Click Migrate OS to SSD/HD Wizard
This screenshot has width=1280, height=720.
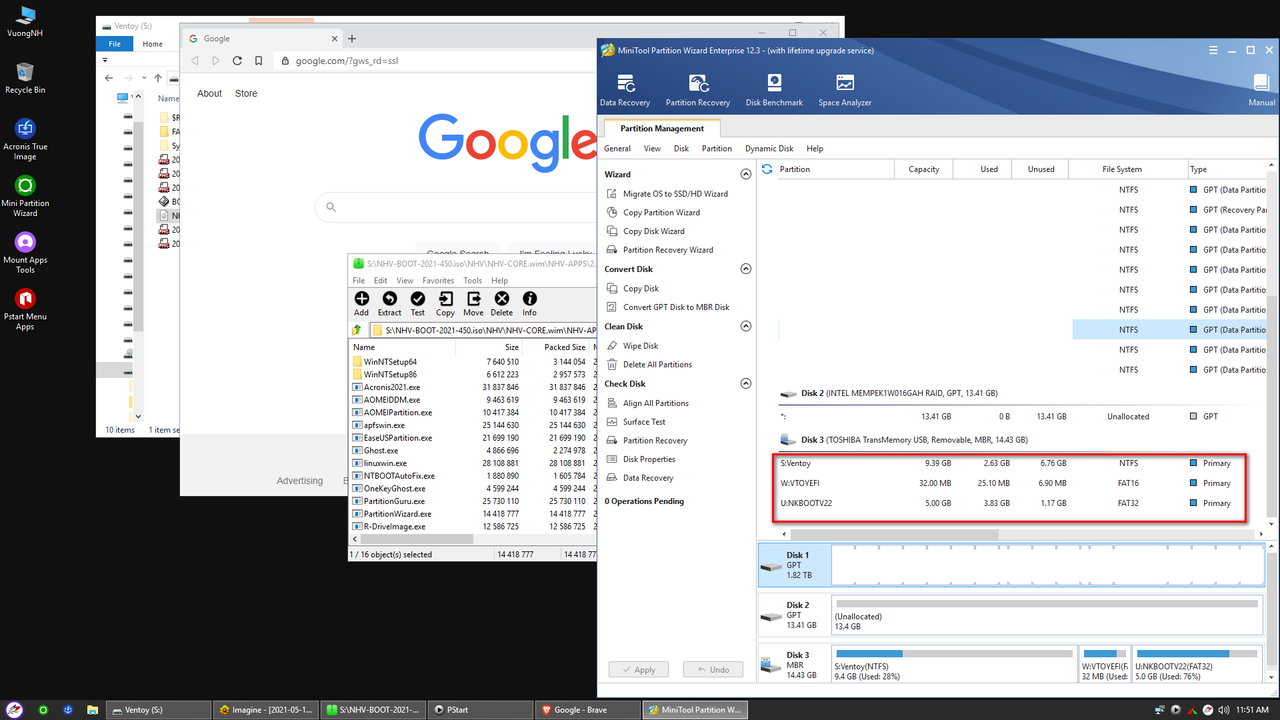(675, 194)
